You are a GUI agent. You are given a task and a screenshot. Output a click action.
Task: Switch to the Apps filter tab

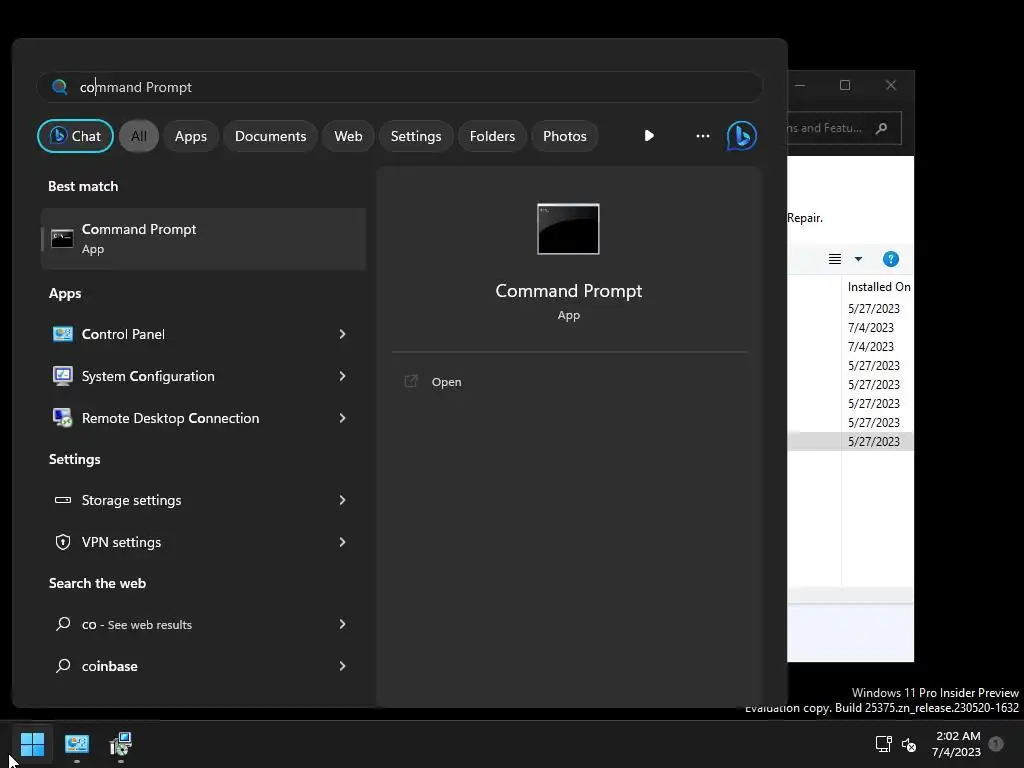191,136
